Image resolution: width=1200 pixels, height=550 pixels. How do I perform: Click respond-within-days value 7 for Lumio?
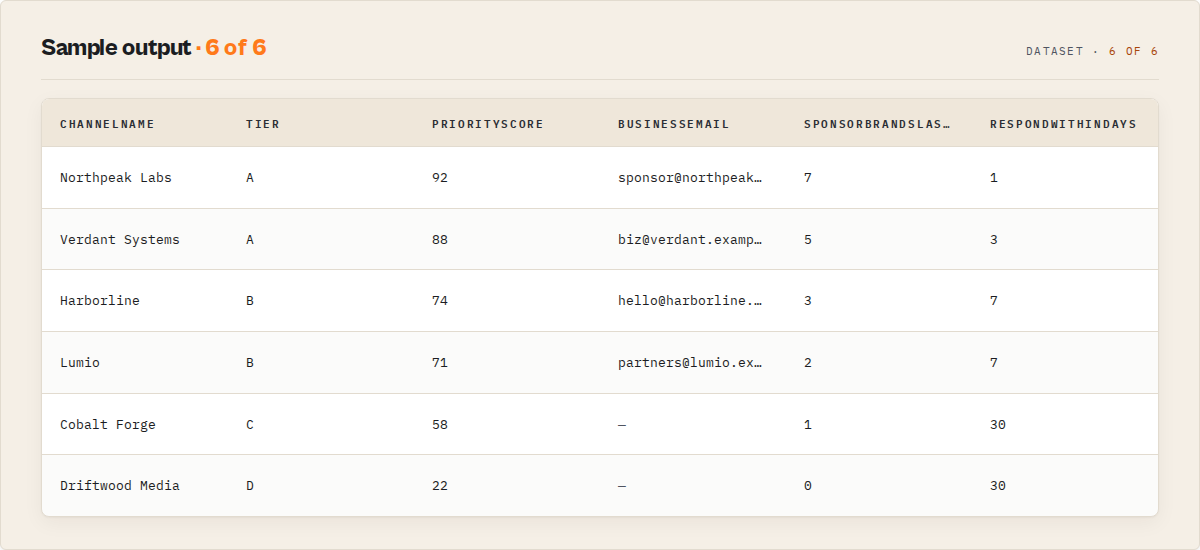pos(994,363)
